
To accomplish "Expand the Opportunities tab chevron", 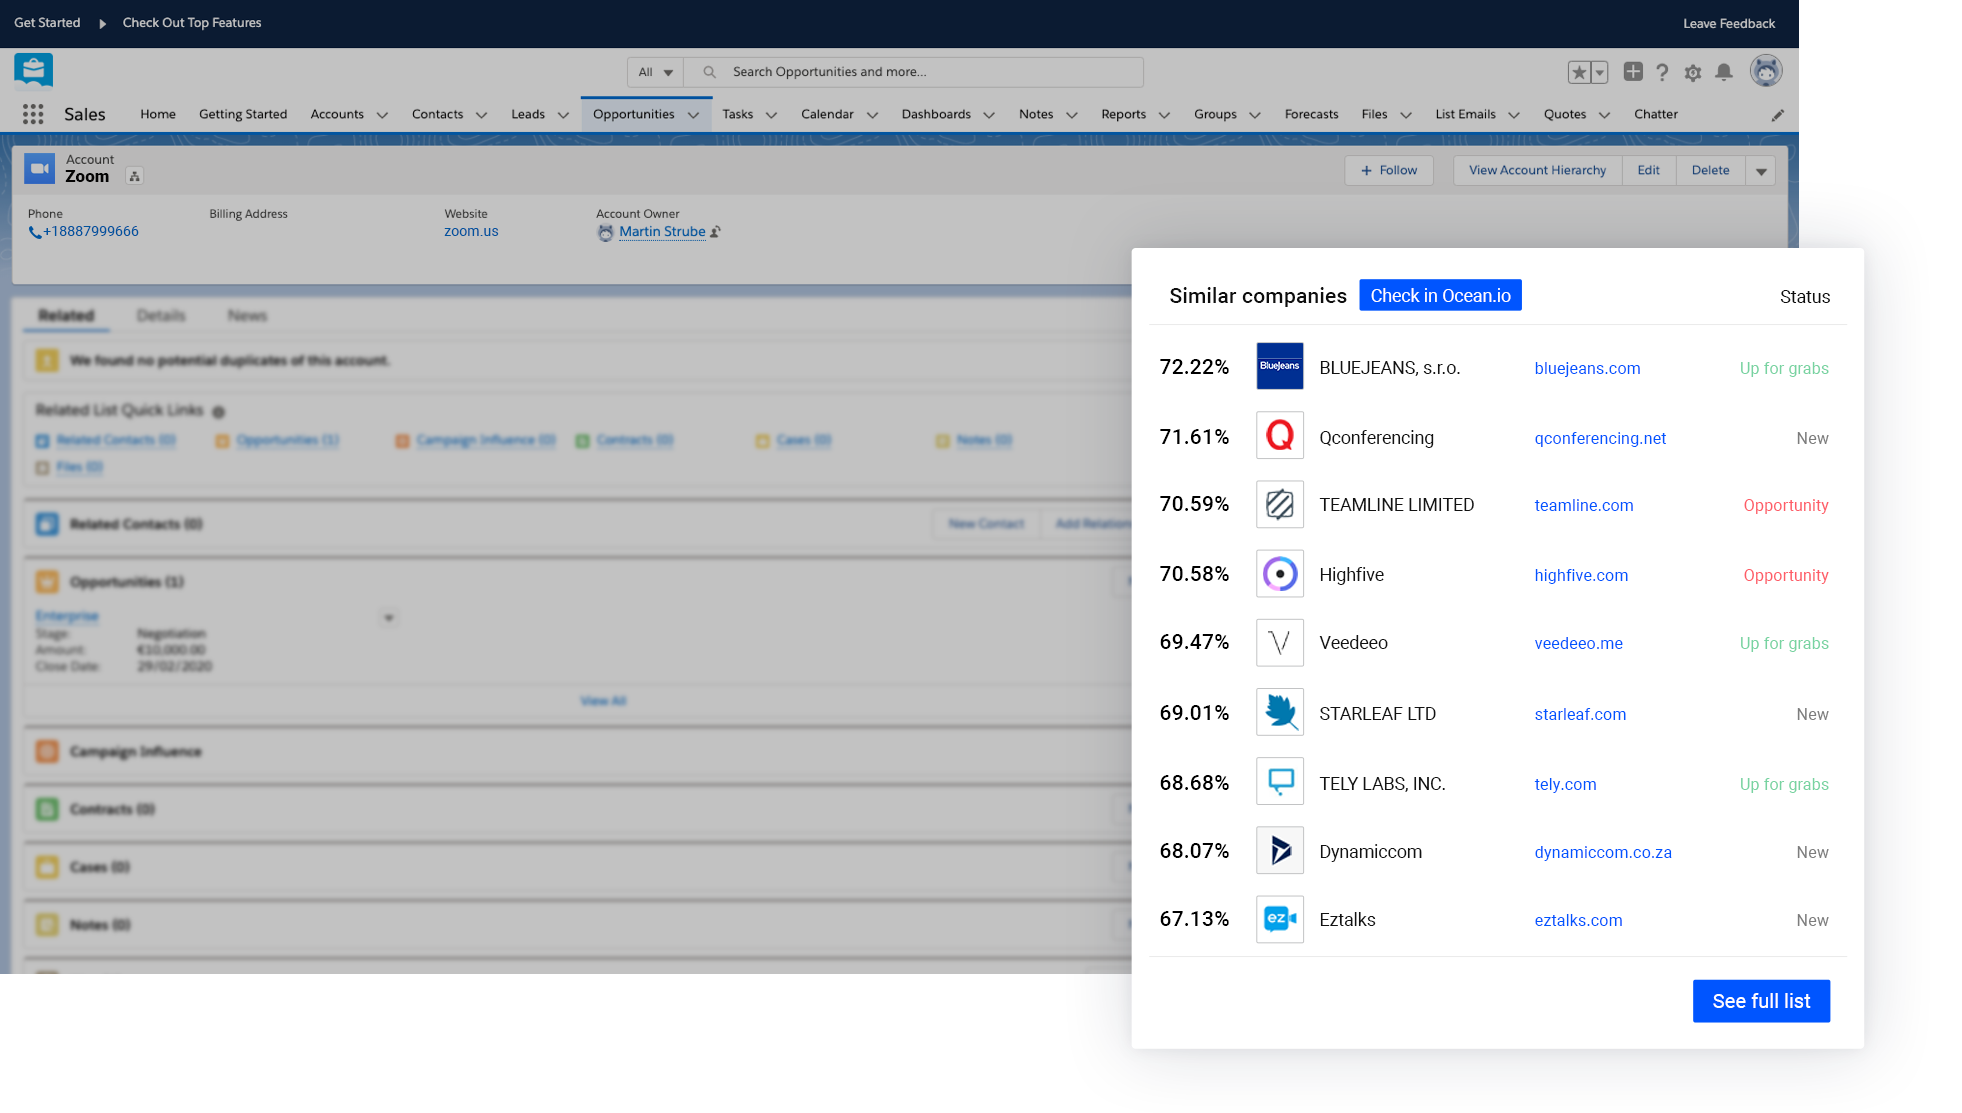I will point(693,115).
